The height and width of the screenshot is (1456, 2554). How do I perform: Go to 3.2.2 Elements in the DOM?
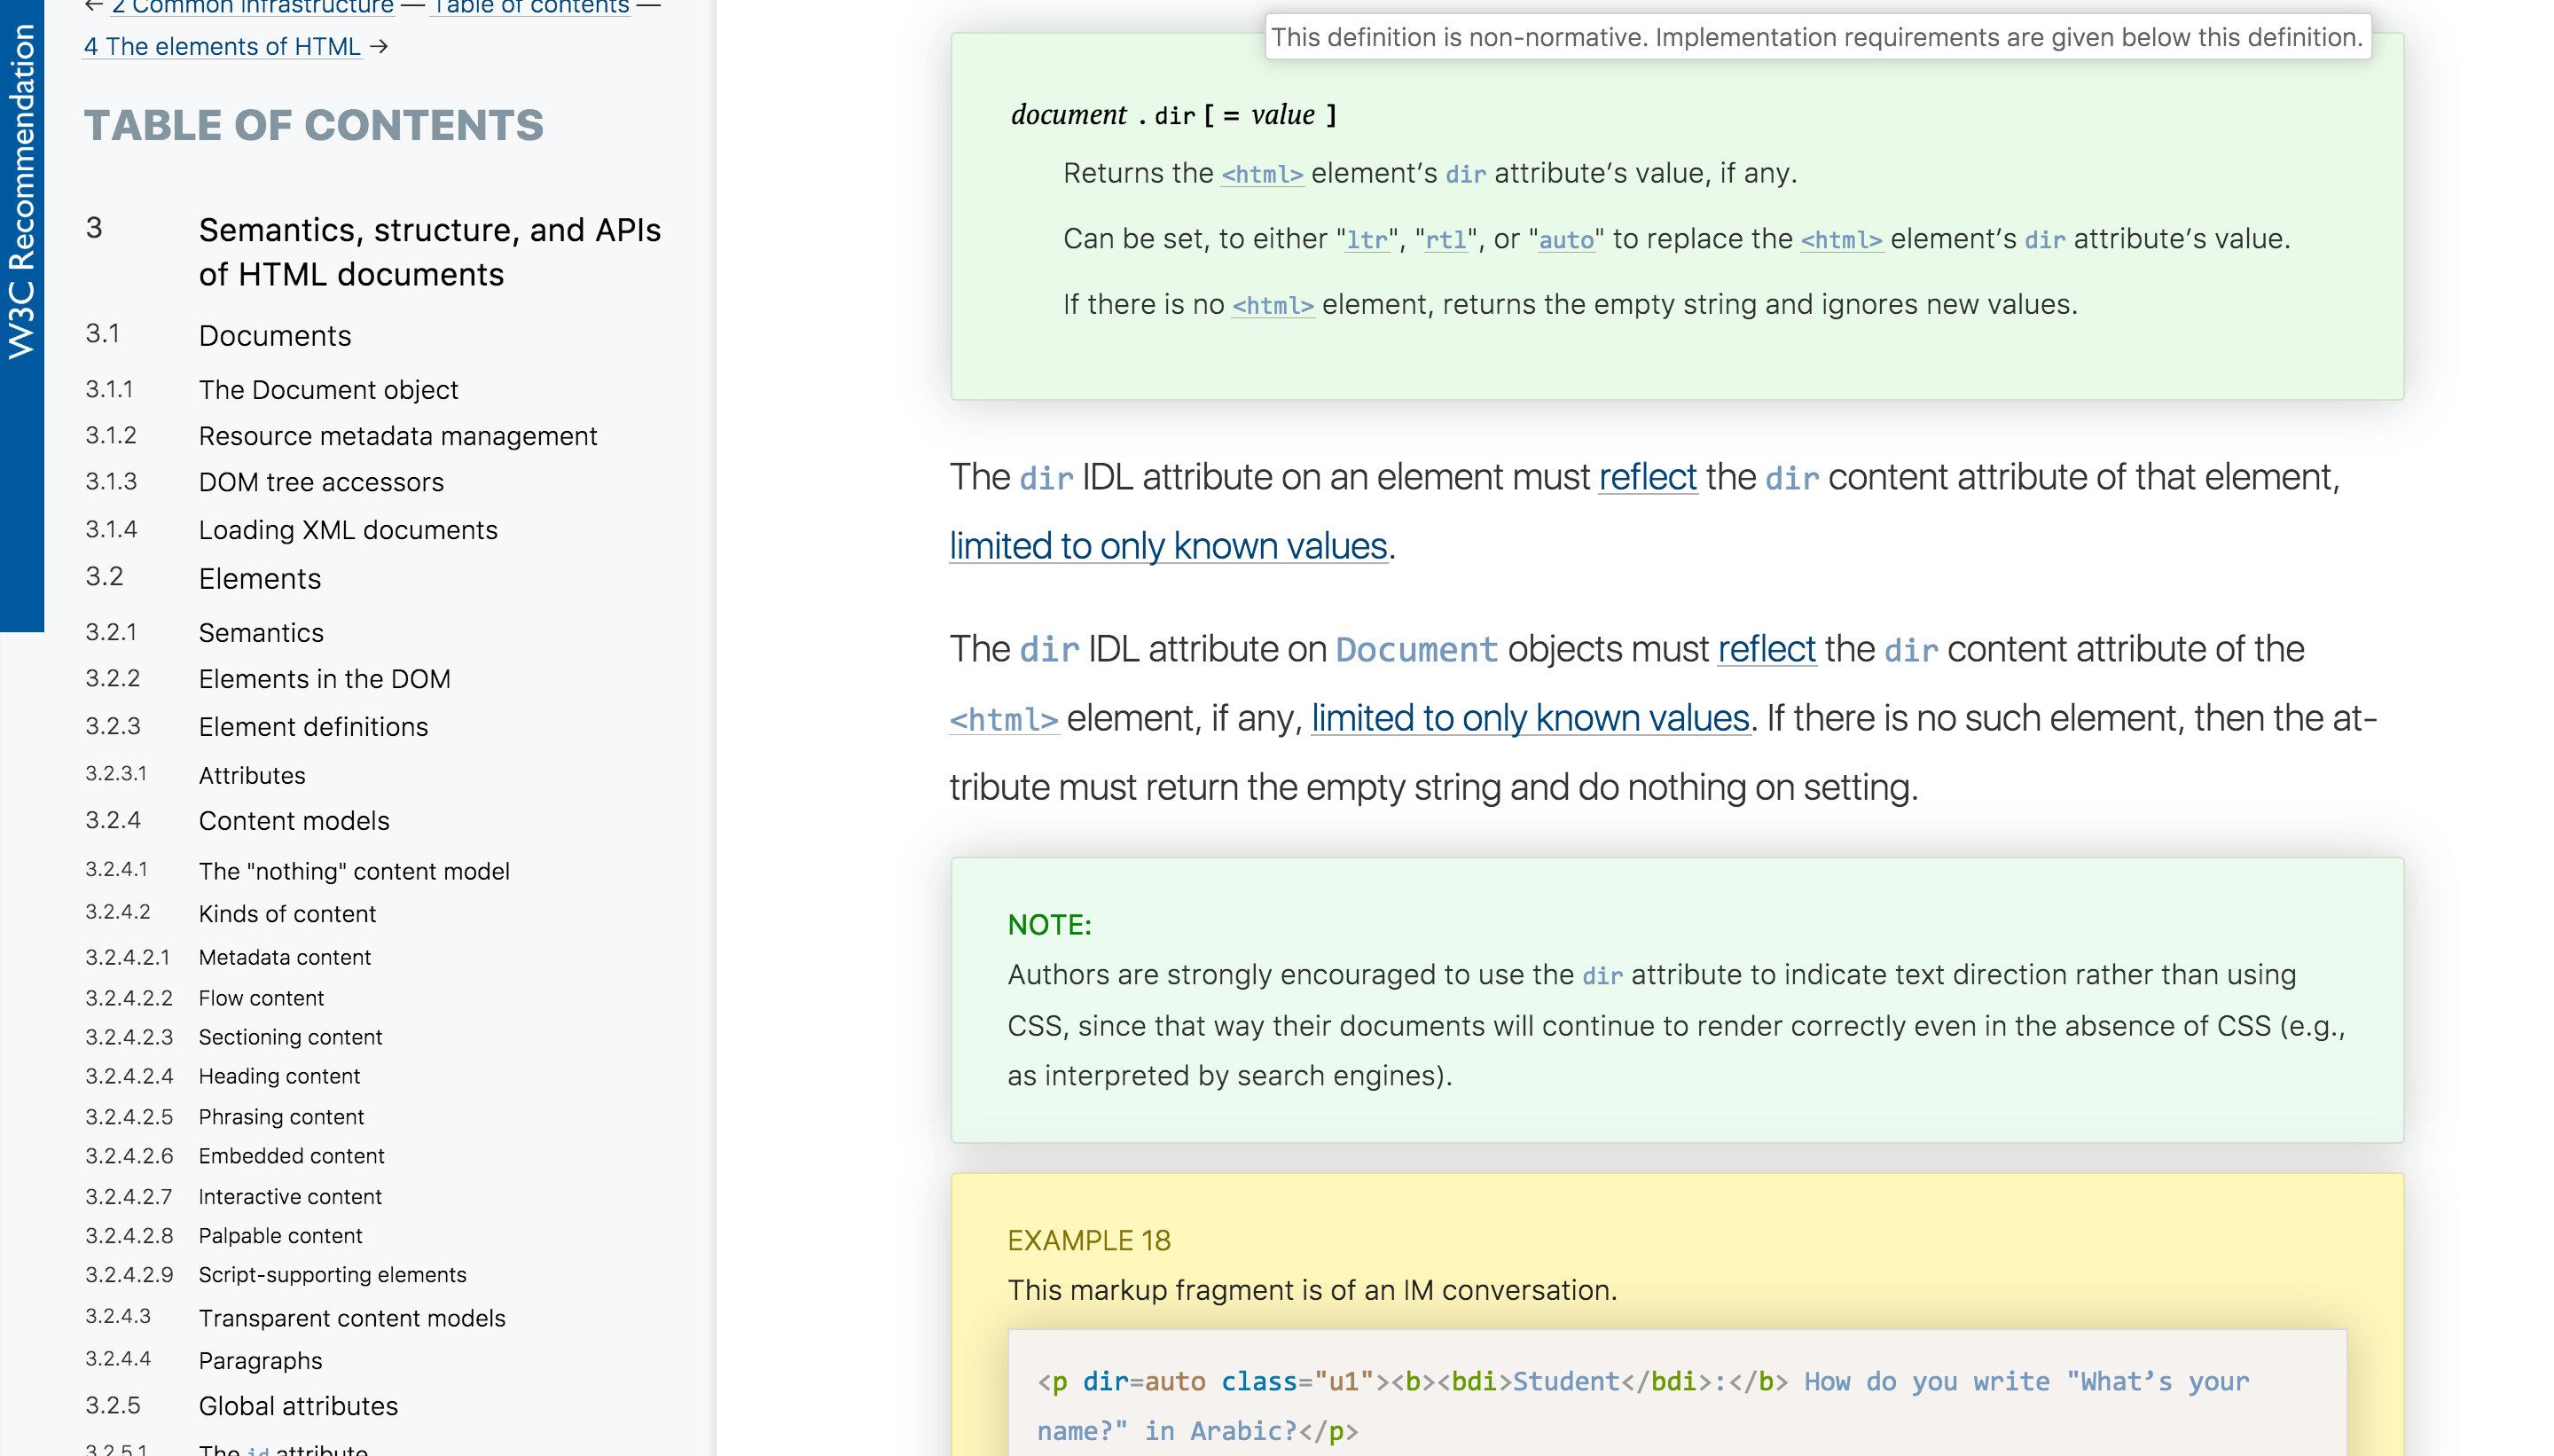324,679
